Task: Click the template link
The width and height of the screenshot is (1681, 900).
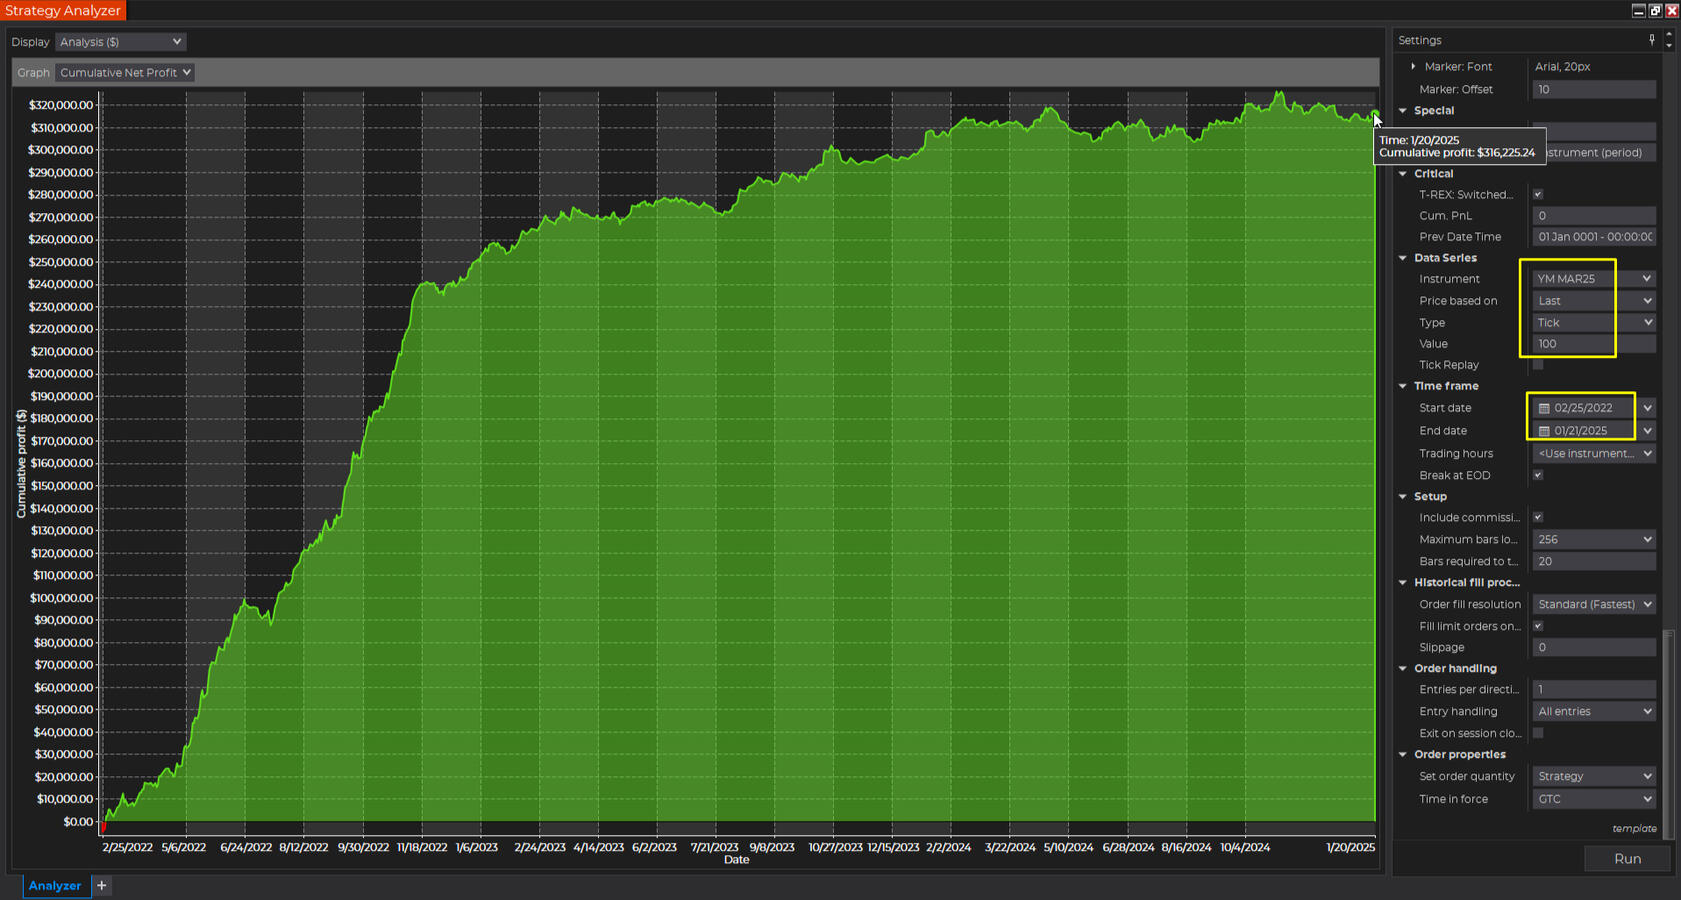Action: pos(1633,828)
